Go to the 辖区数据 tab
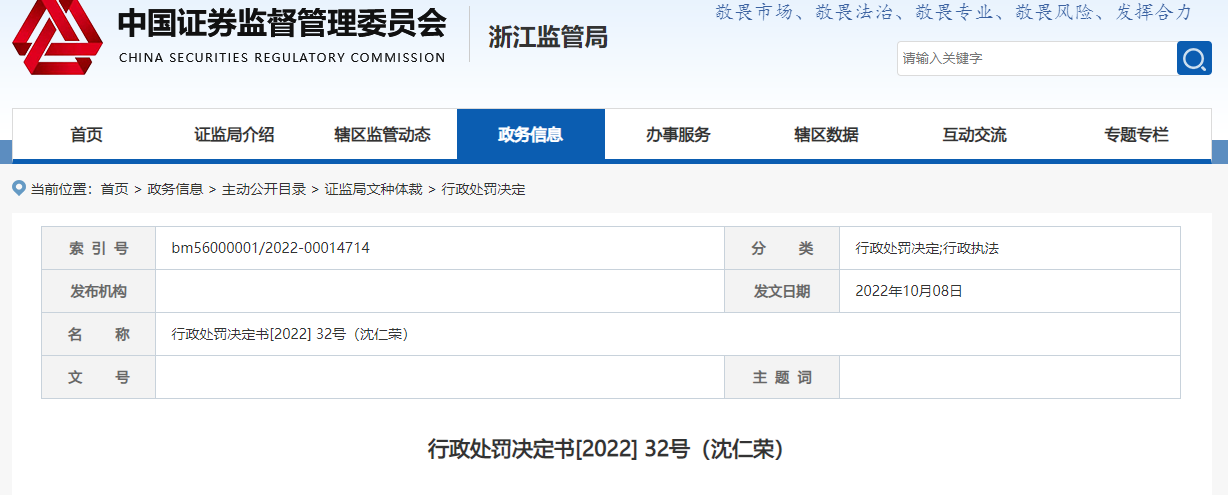1228x495 pixels. pos(826,135)
